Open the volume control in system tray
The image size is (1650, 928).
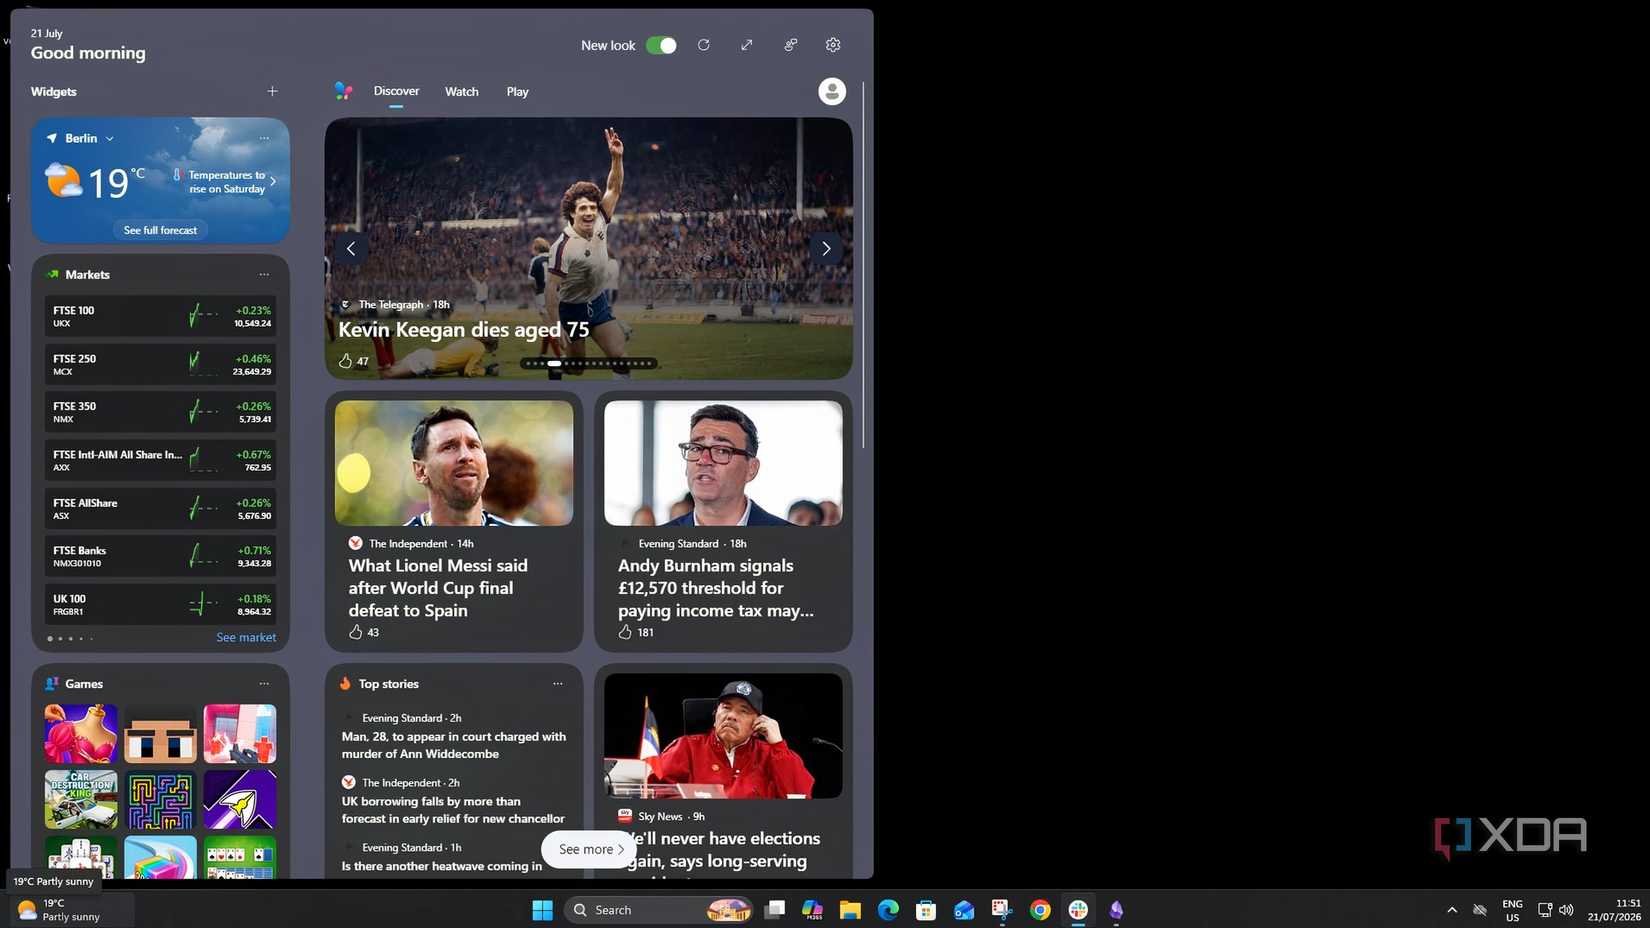click(1566, 910)
